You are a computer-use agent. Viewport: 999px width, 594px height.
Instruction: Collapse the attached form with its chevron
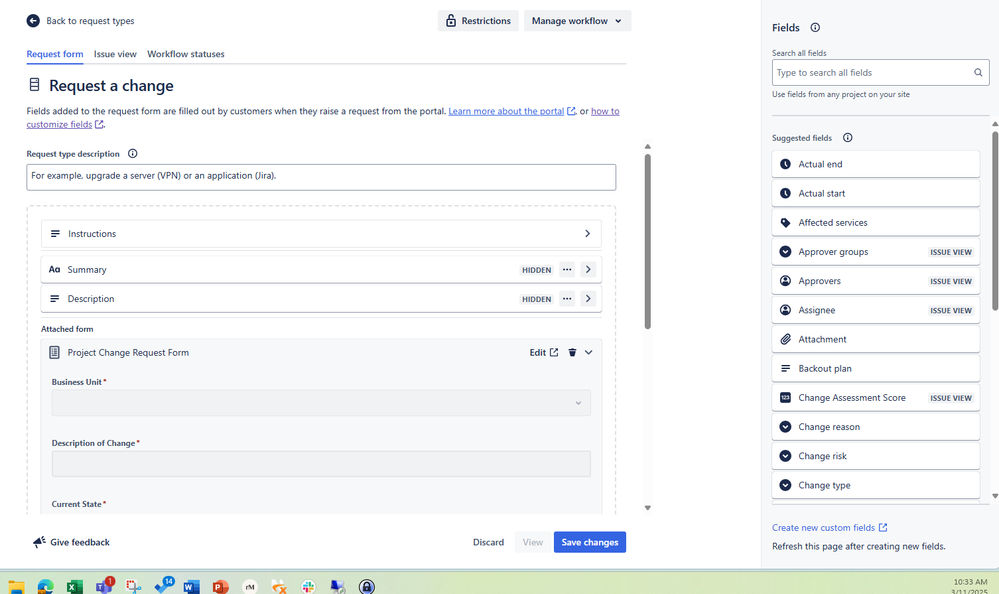coord(588,352)
